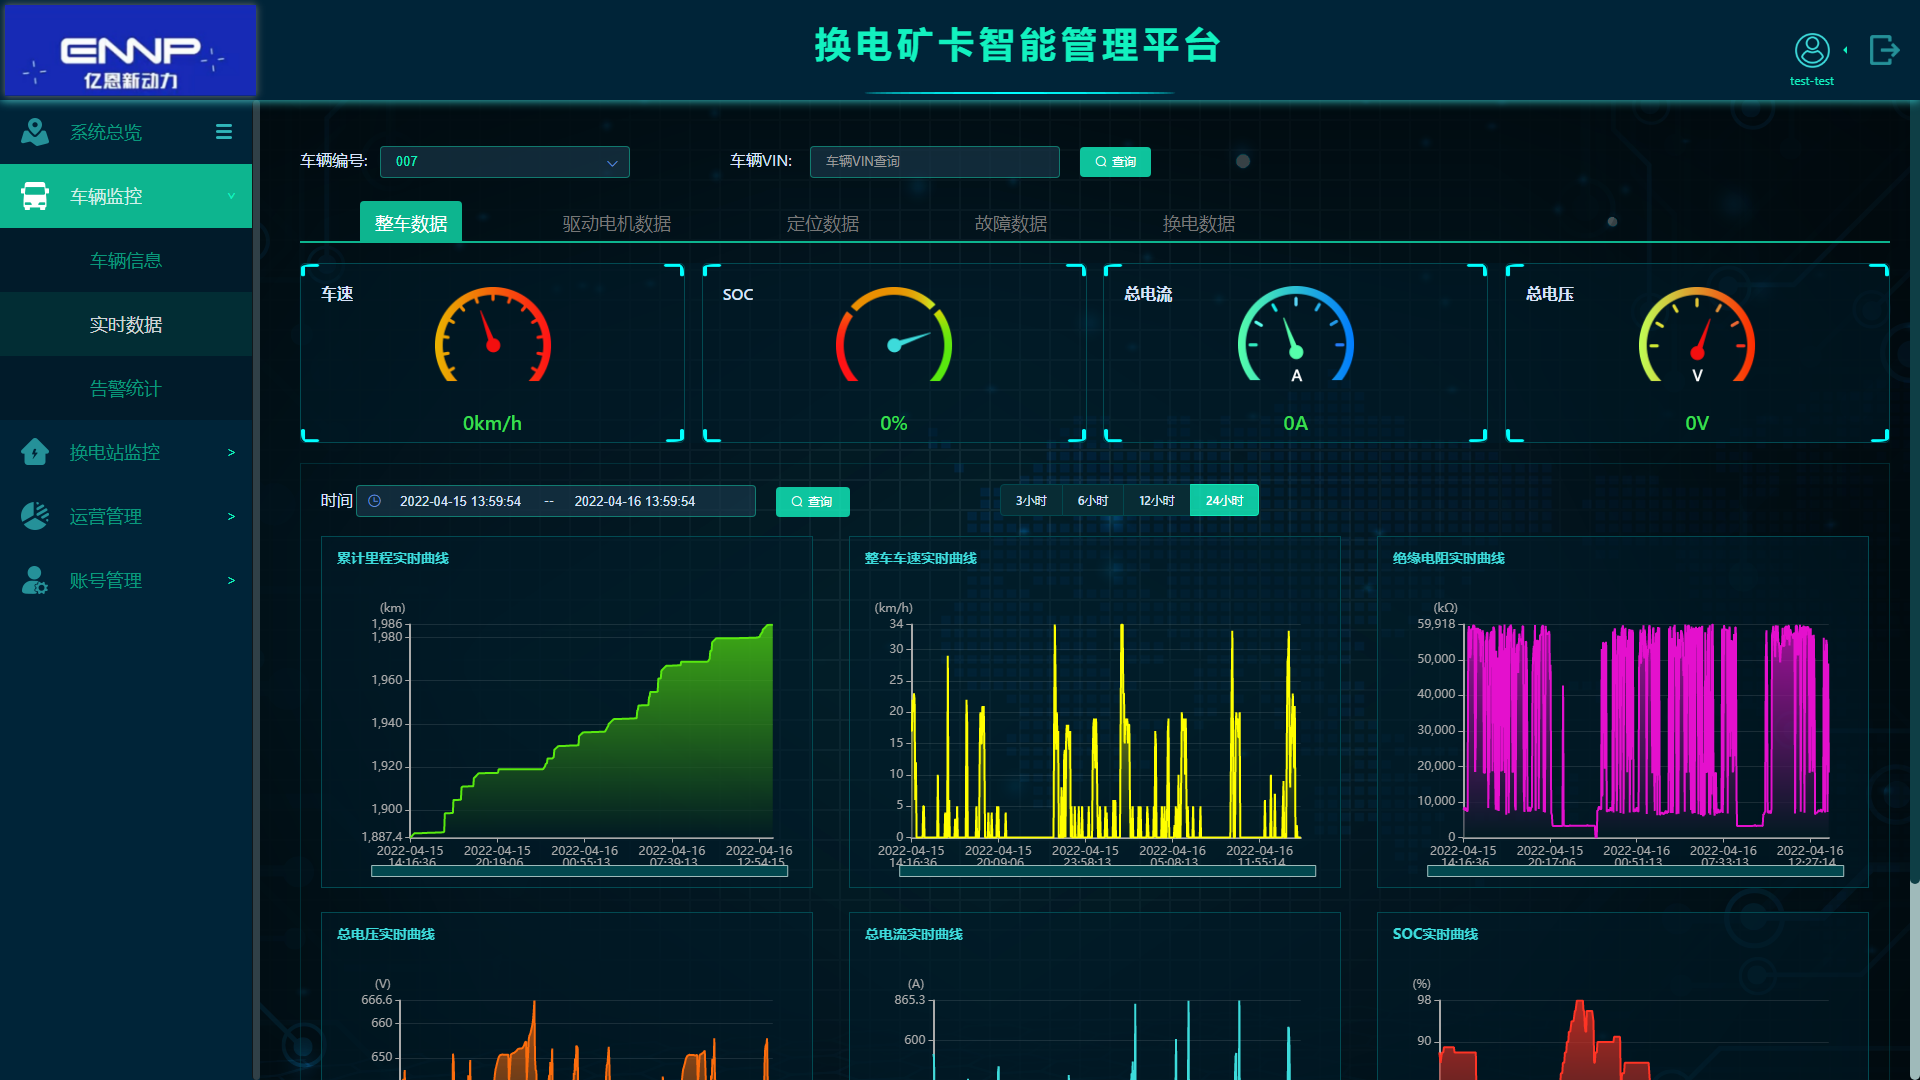Switch to the 驱动电机数据 tab
This screenshot has width=1920, height=1080.
coord(617,223)
